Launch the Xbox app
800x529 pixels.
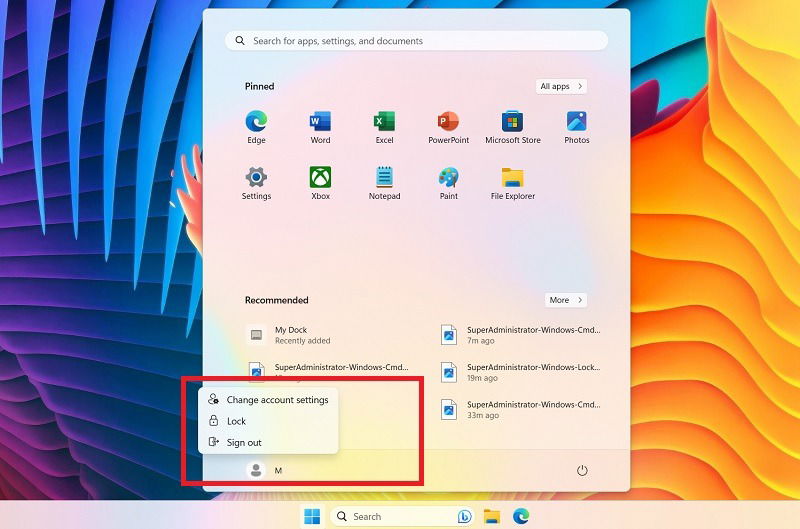pyautogui.click(x=320, y=183)
